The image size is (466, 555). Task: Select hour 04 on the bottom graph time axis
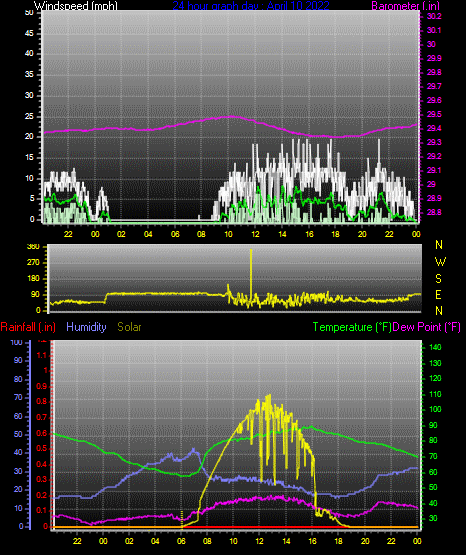point(155,541)
